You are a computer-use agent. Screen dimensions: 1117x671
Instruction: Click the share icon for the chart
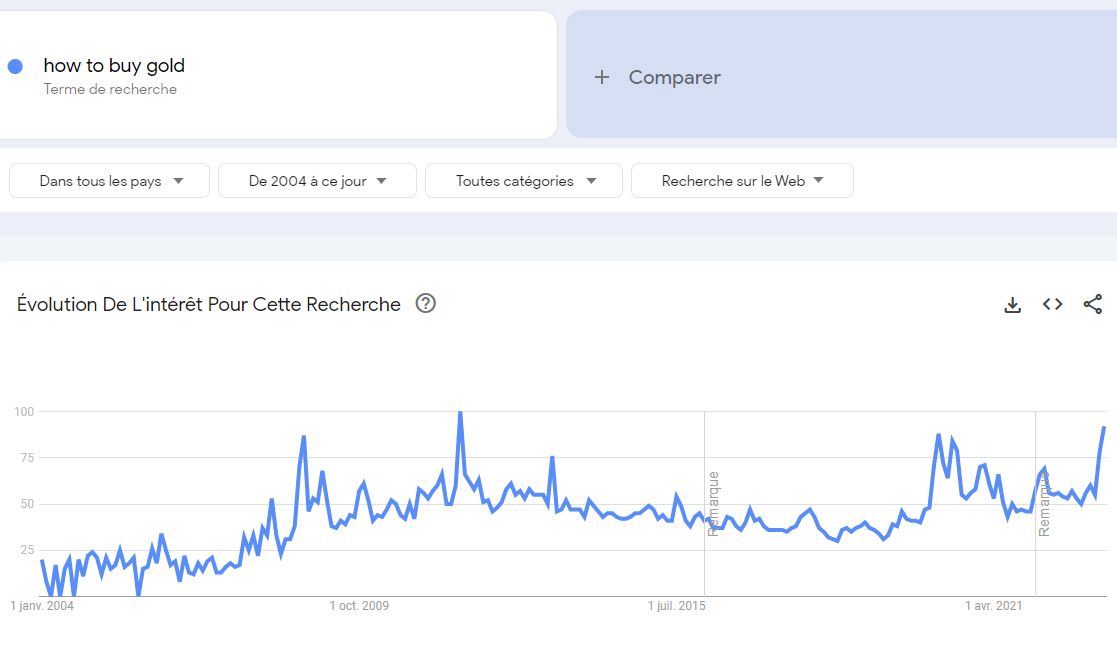1092,304
